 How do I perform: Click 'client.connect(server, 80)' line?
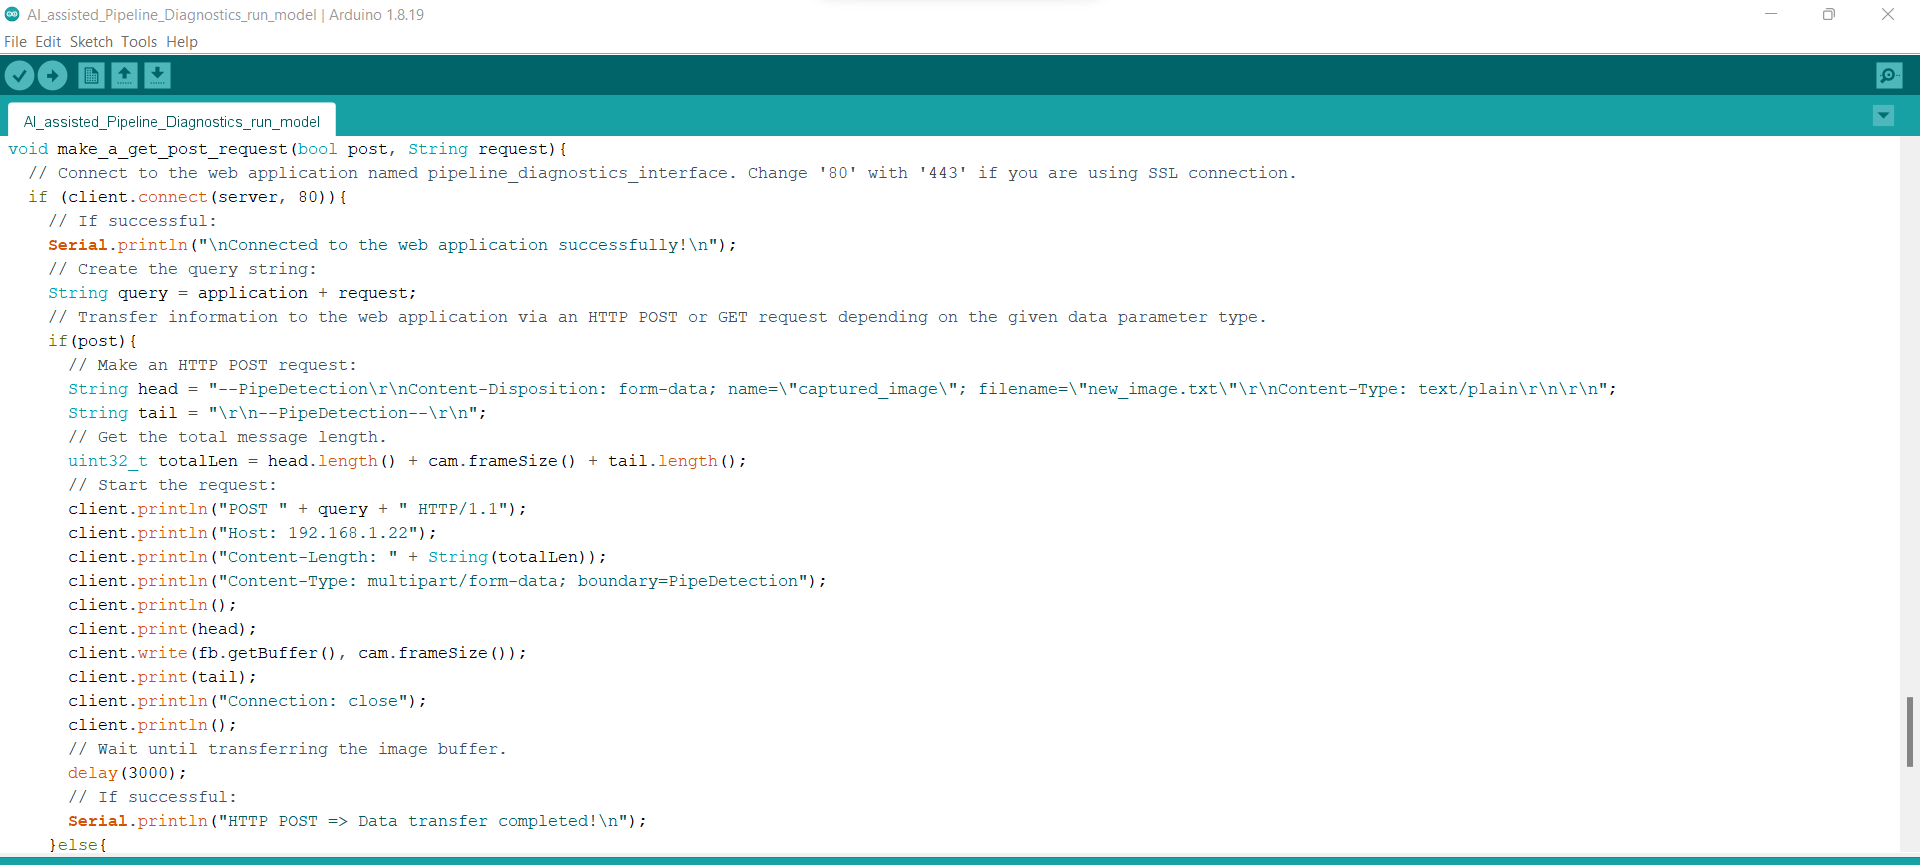[188, 197]
